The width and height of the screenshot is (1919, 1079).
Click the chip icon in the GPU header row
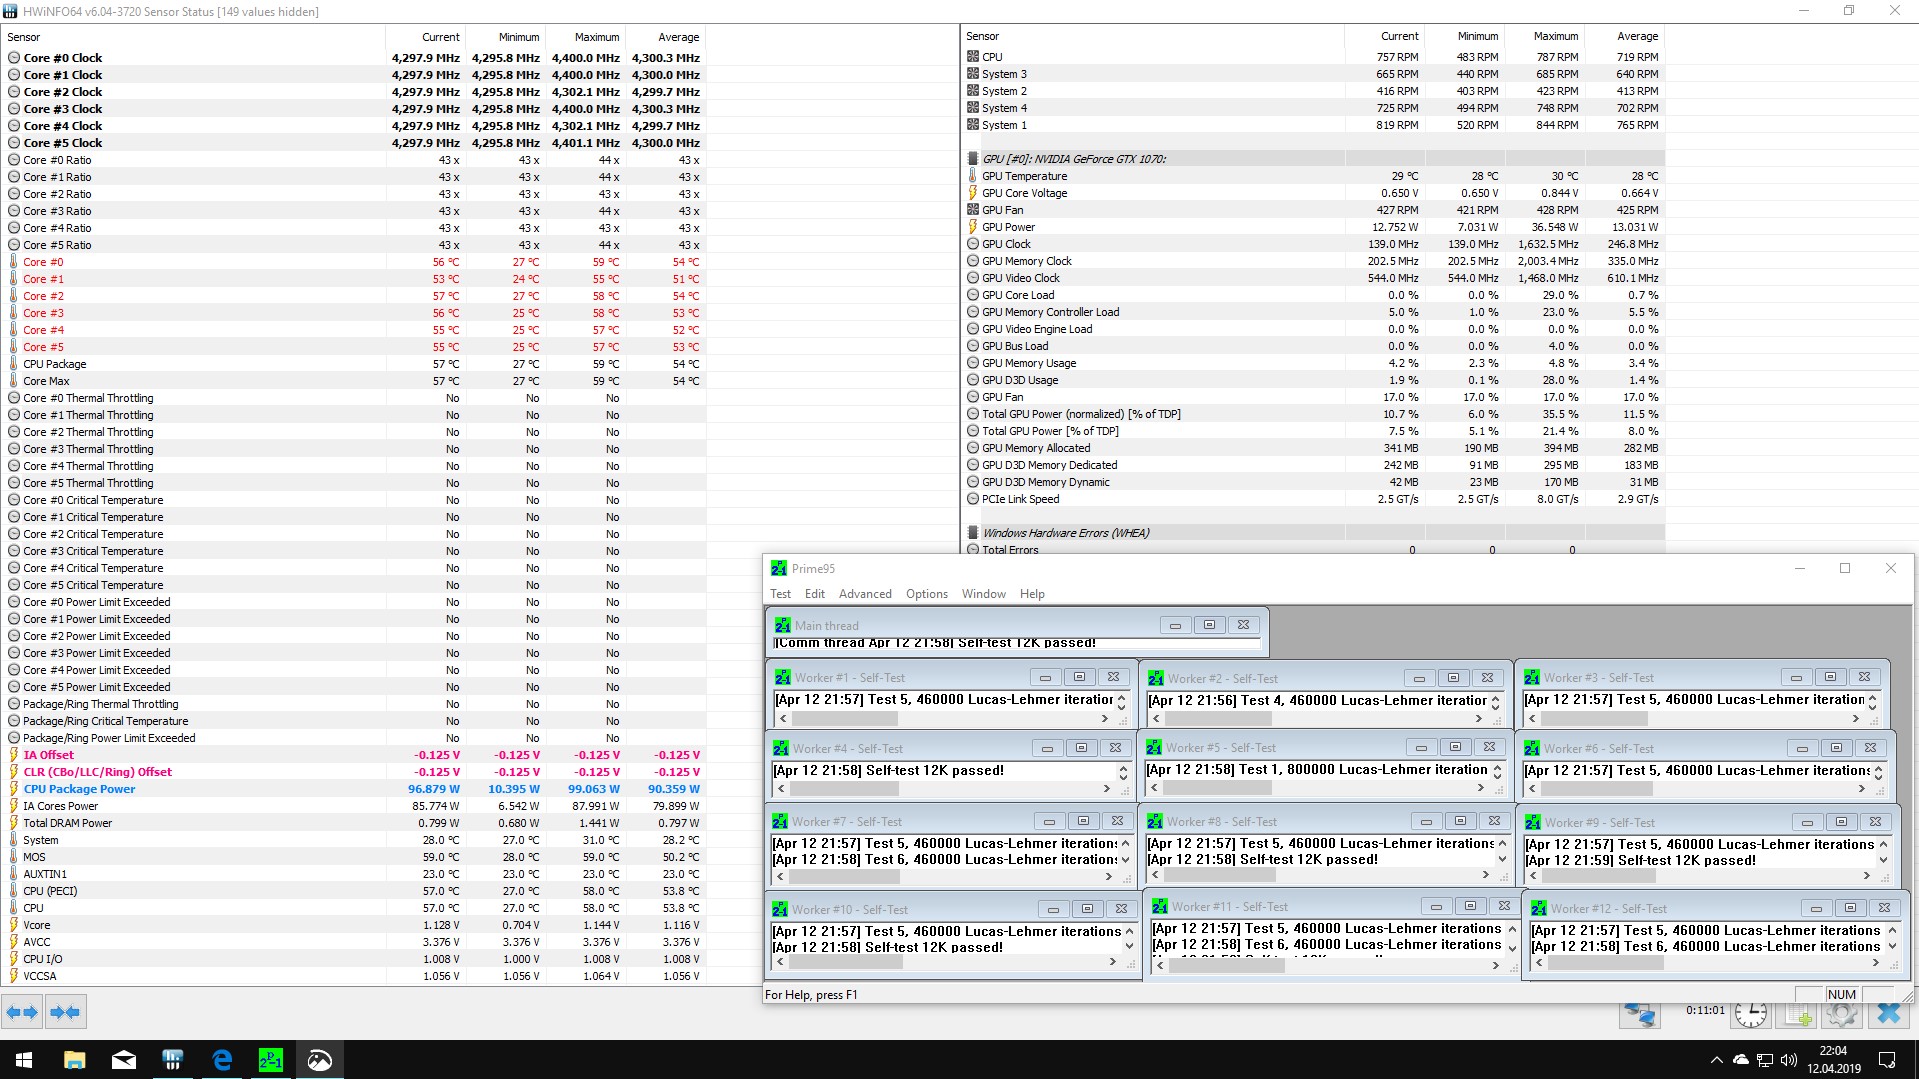tap(972, 159)
